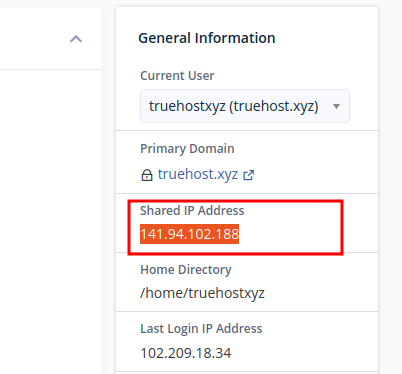
Task: Click the General Information heading
Action: 207,38
